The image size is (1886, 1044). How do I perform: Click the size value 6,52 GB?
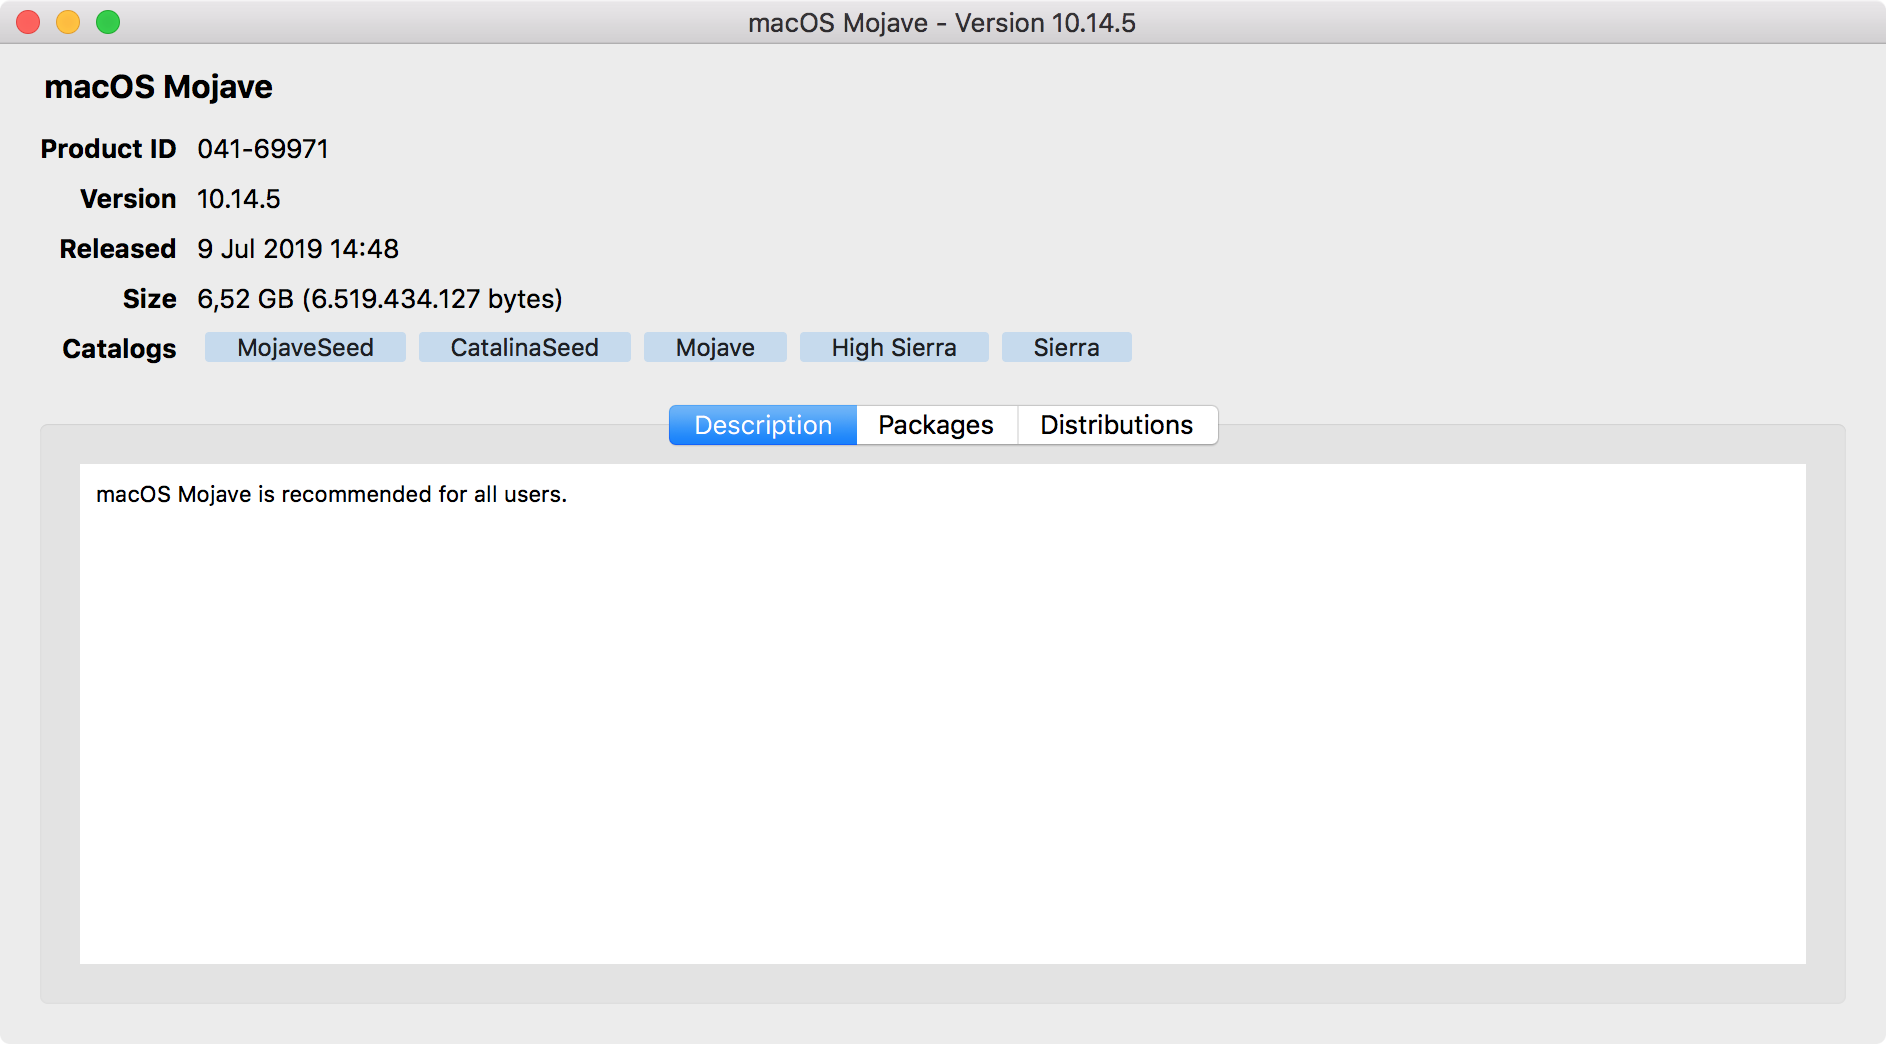coord(380,299)
